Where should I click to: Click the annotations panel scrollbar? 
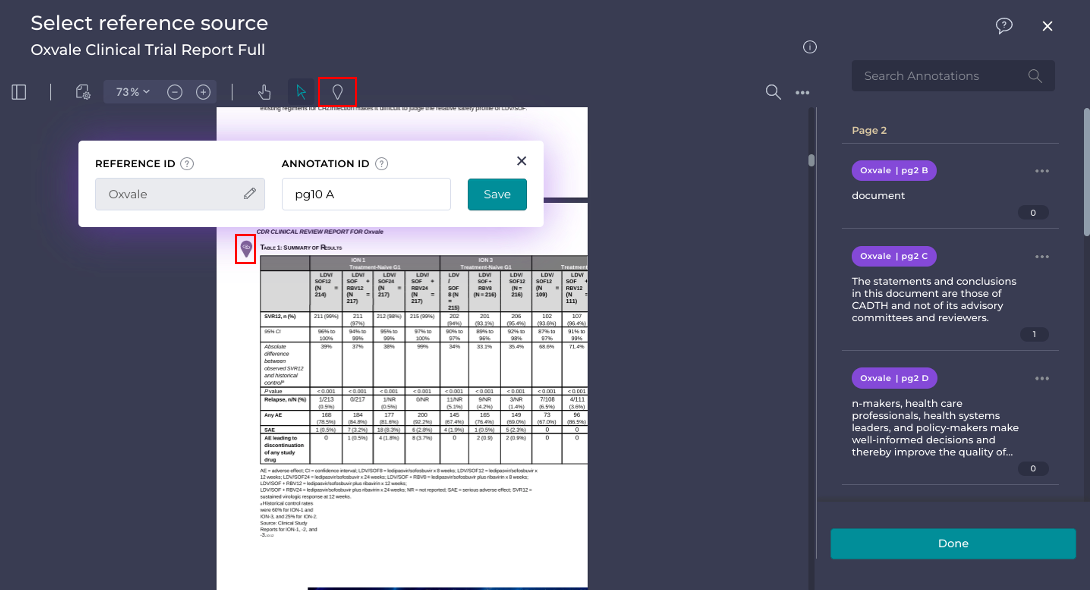(x=1086, y=172)
